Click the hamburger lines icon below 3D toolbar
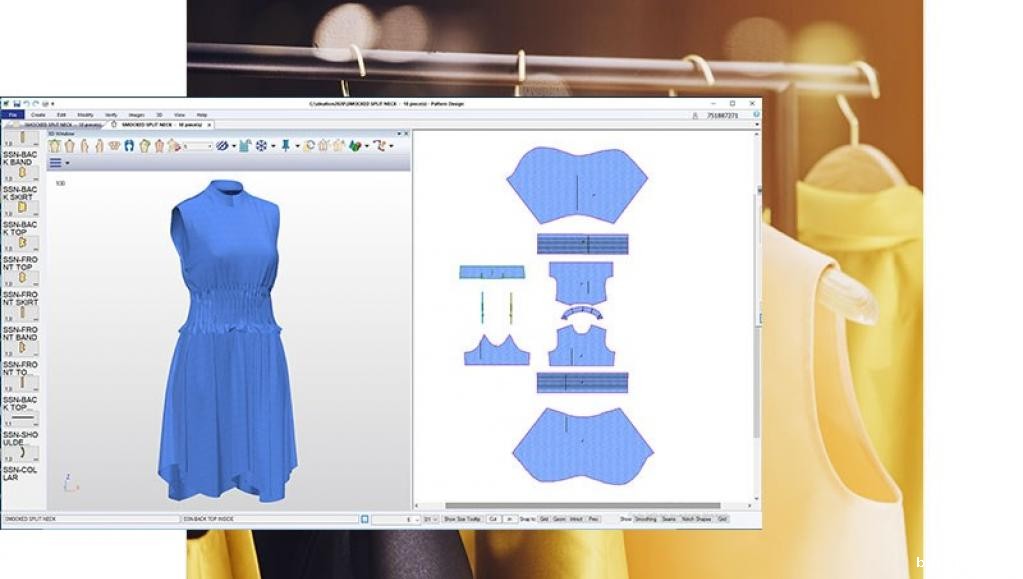 pyautogui.click(x=56, y=162)
